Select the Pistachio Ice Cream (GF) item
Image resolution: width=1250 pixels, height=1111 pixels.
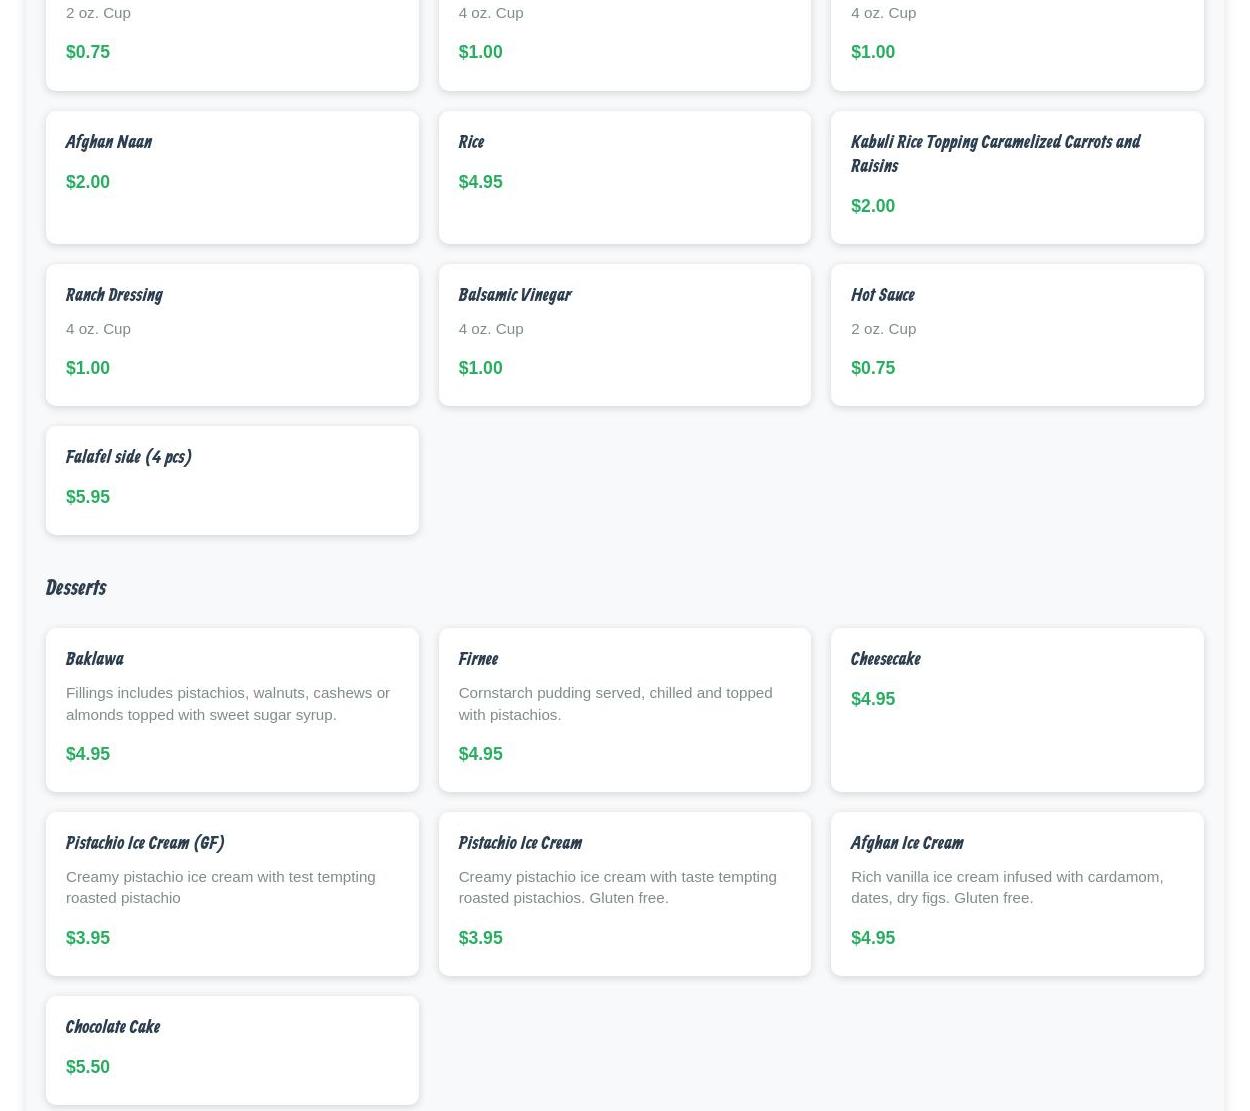(144, 843)
